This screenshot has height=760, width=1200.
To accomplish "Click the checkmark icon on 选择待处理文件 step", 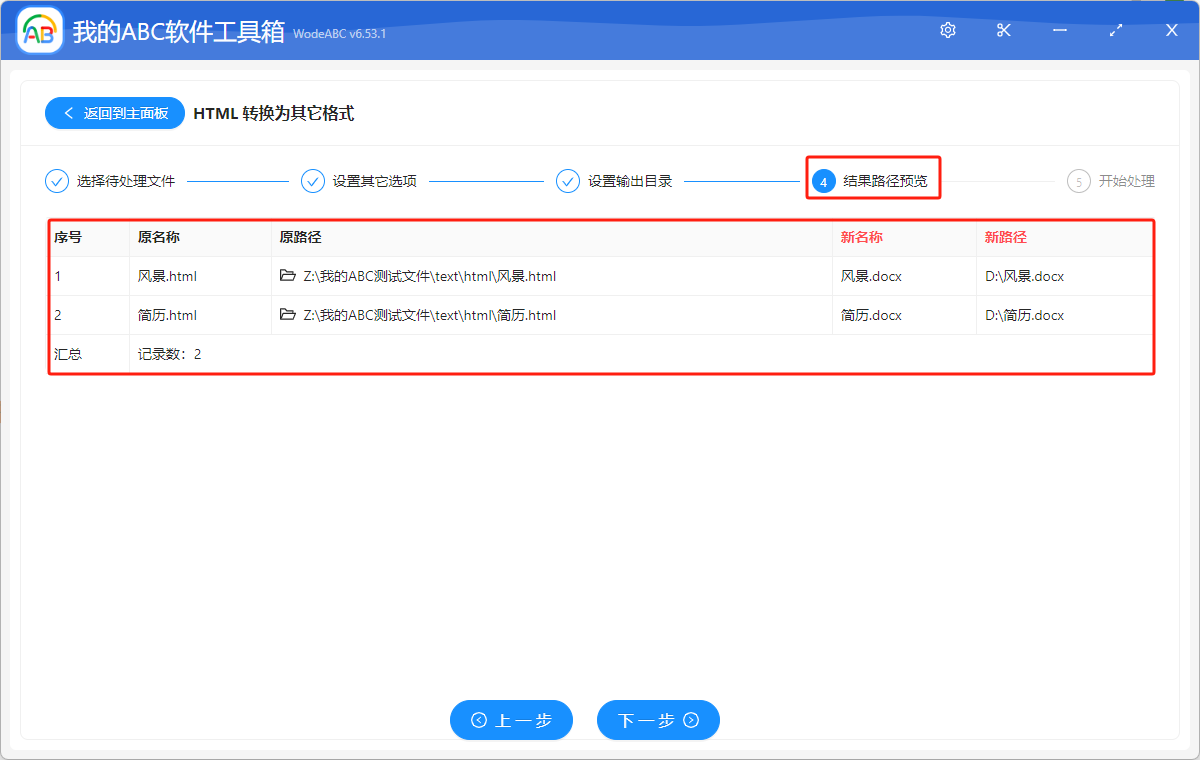I will pos(55,181).
